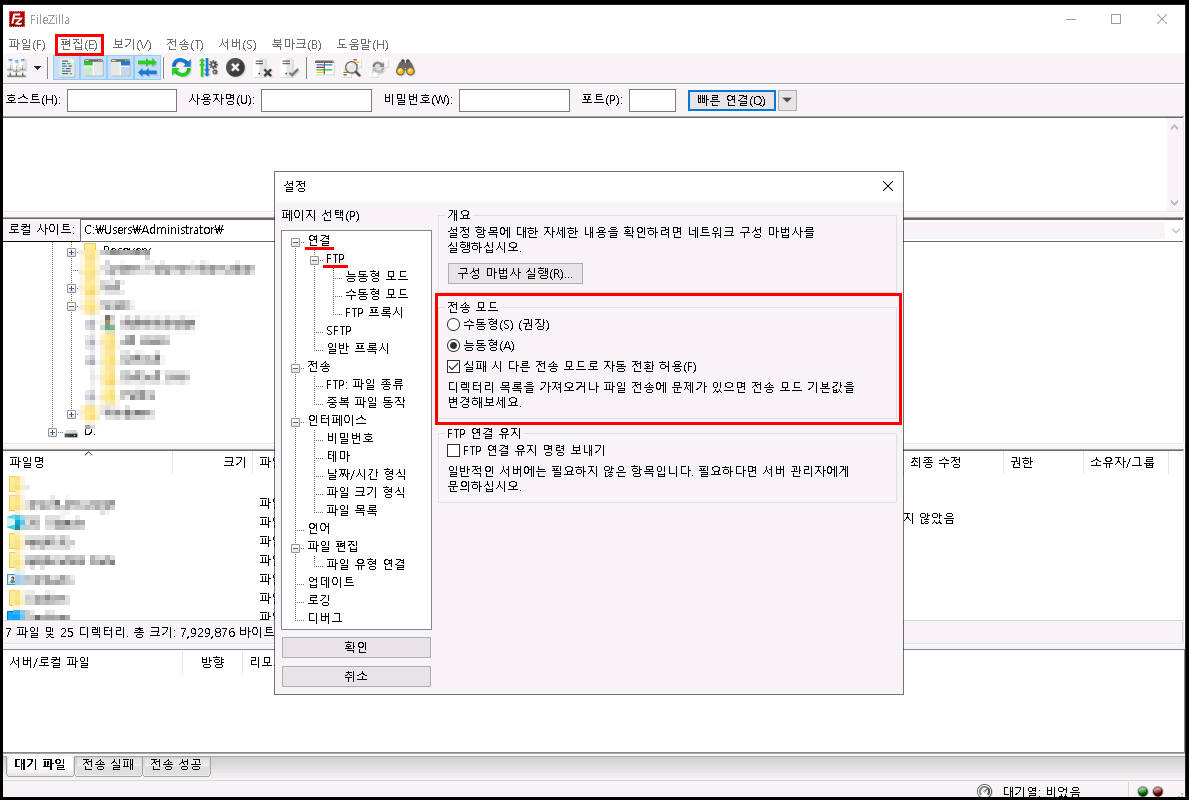Click the 구성 마법사 실행(R)... button
The width and height of the screenshot is (1189, 800).
(515, 273)
